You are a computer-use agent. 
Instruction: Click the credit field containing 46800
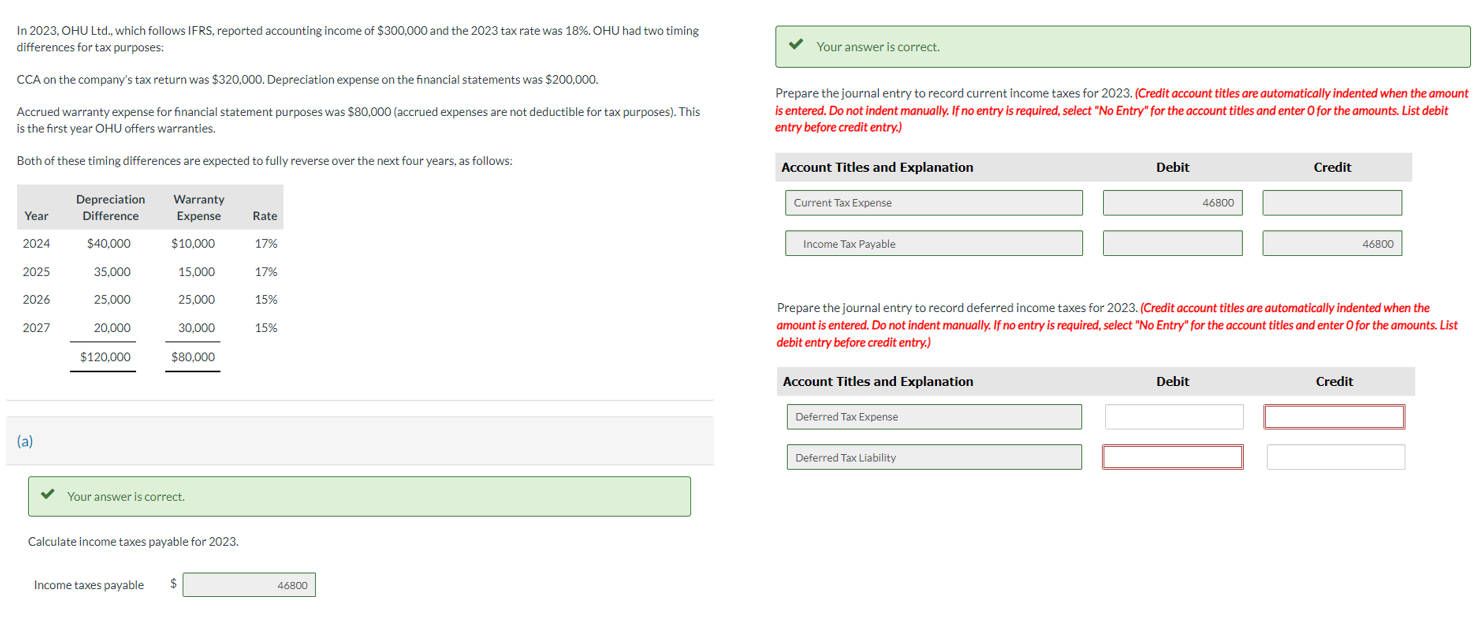pos(1332,242)
